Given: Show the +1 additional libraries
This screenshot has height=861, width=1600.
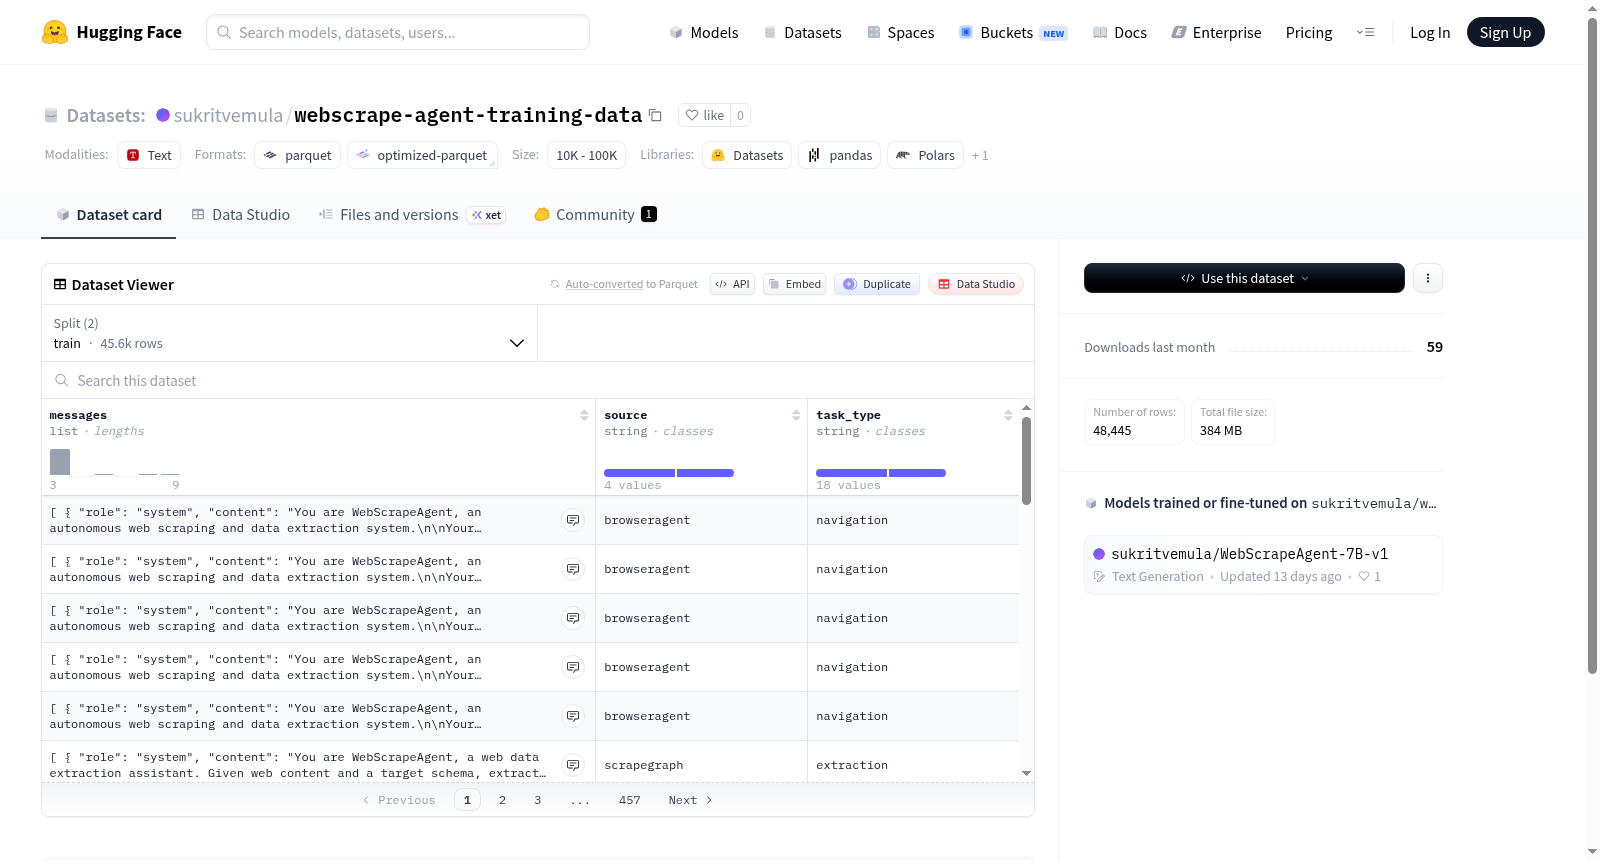Looking at the screenshot, I should click(x=980, y=155).
